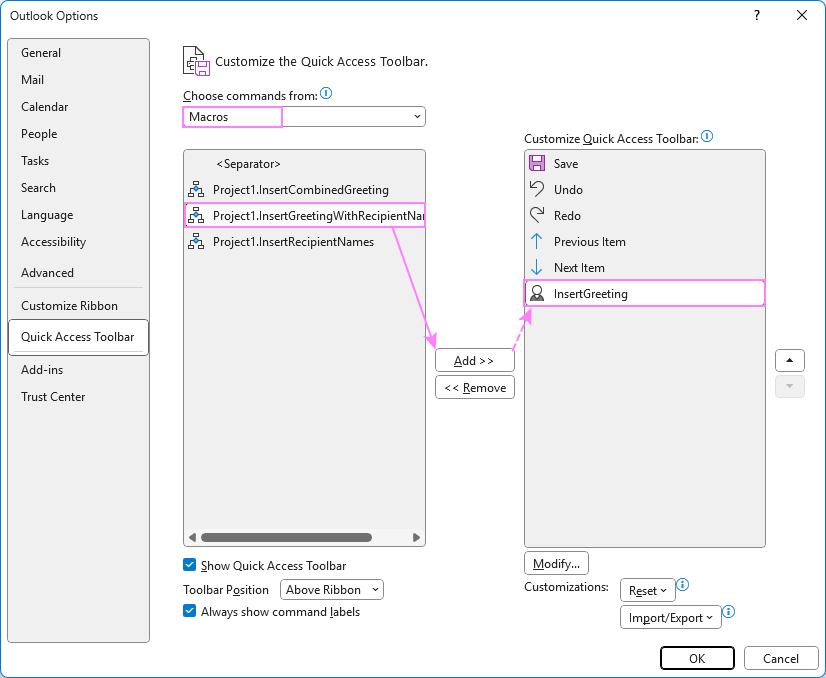Click the InsertRecipientNames macro icon

click(x=196, y=241)
